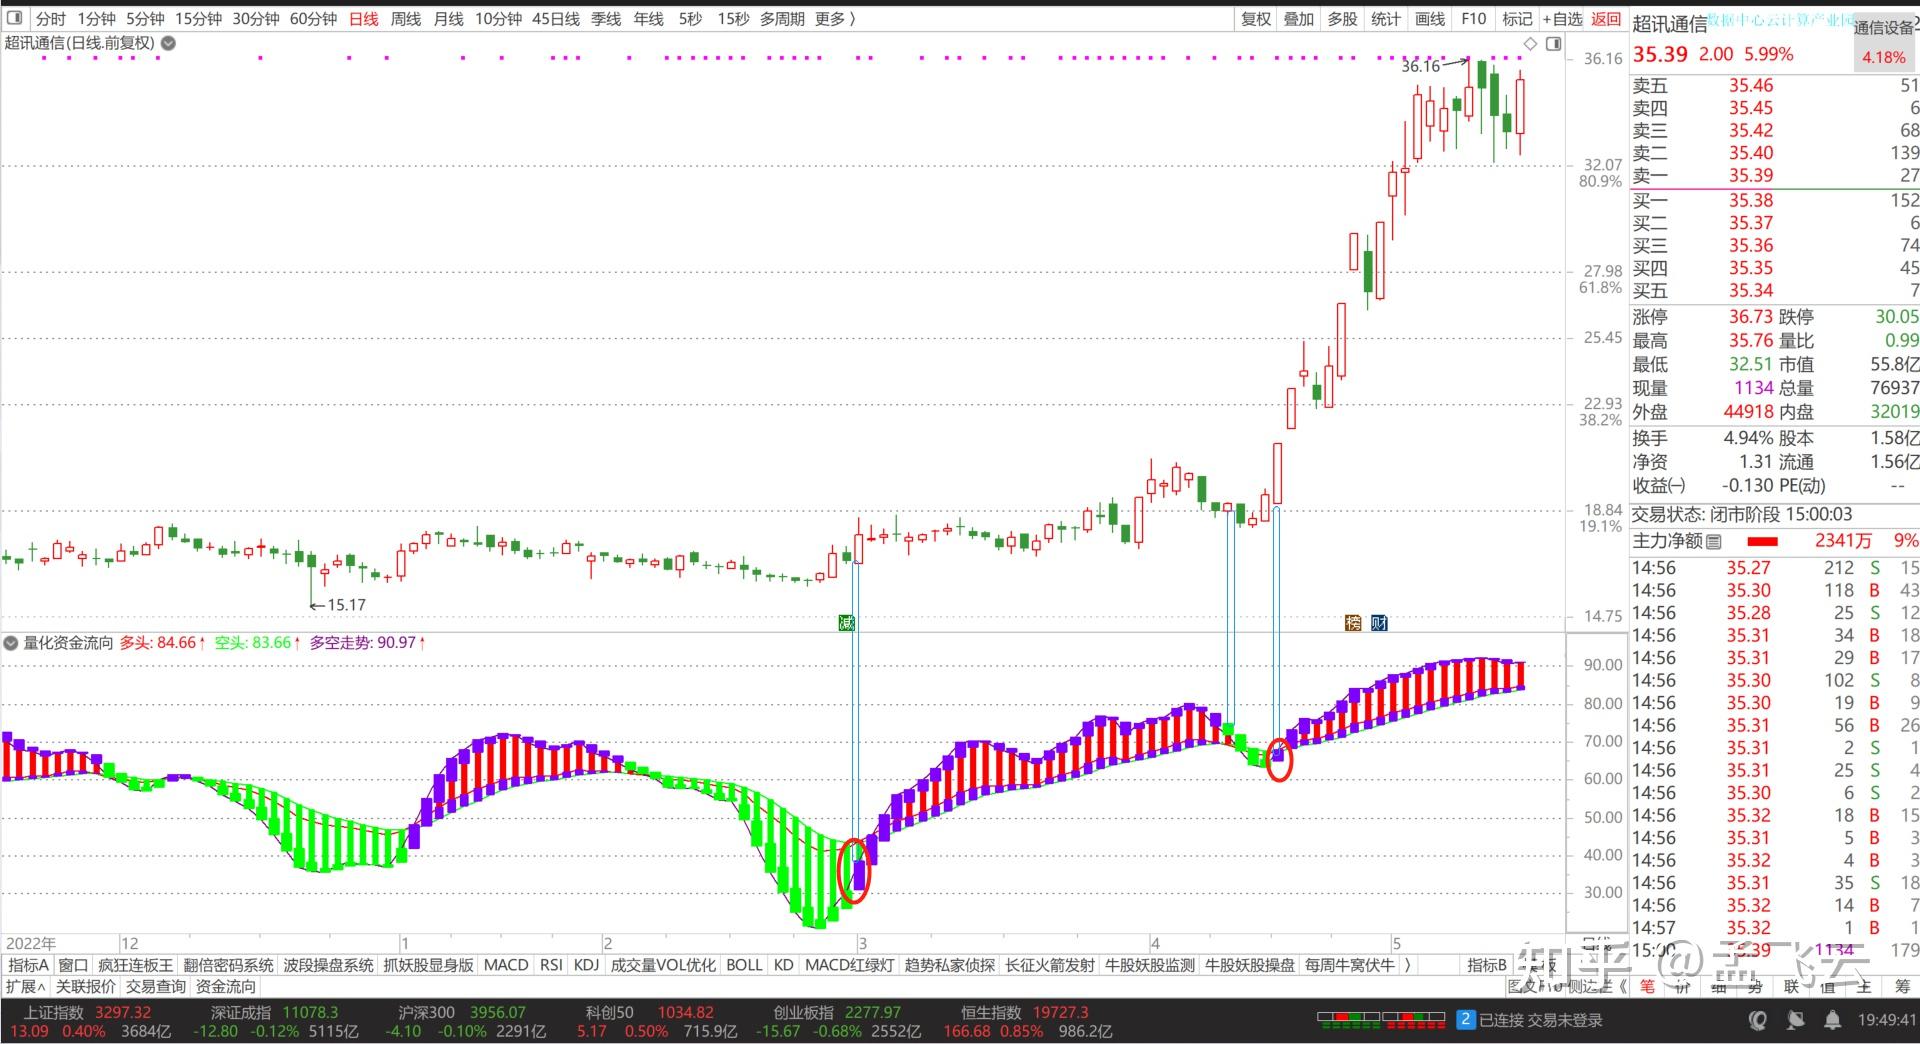Select the 牛股妖股监测 indicator tab
1920x1044 pixels.
pos(1150,965)
